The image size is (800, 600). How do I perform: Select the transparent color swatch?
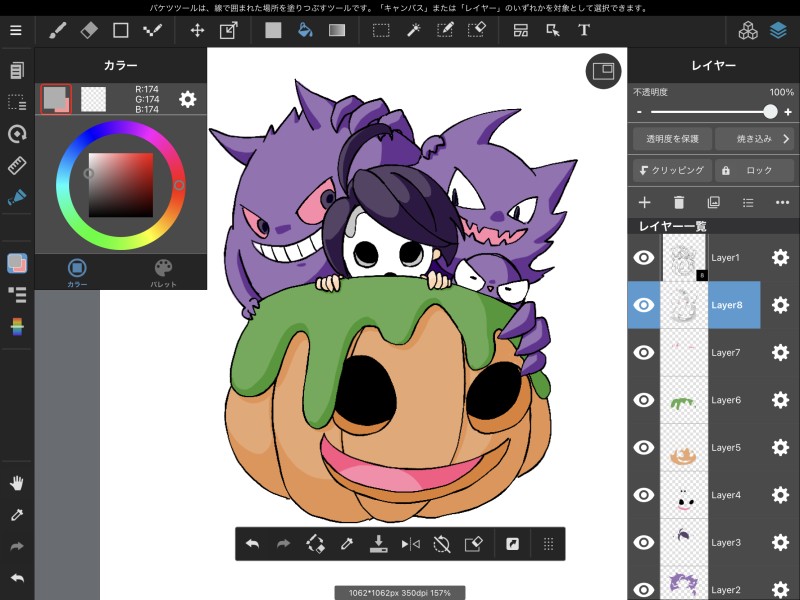tap(93, 99)
